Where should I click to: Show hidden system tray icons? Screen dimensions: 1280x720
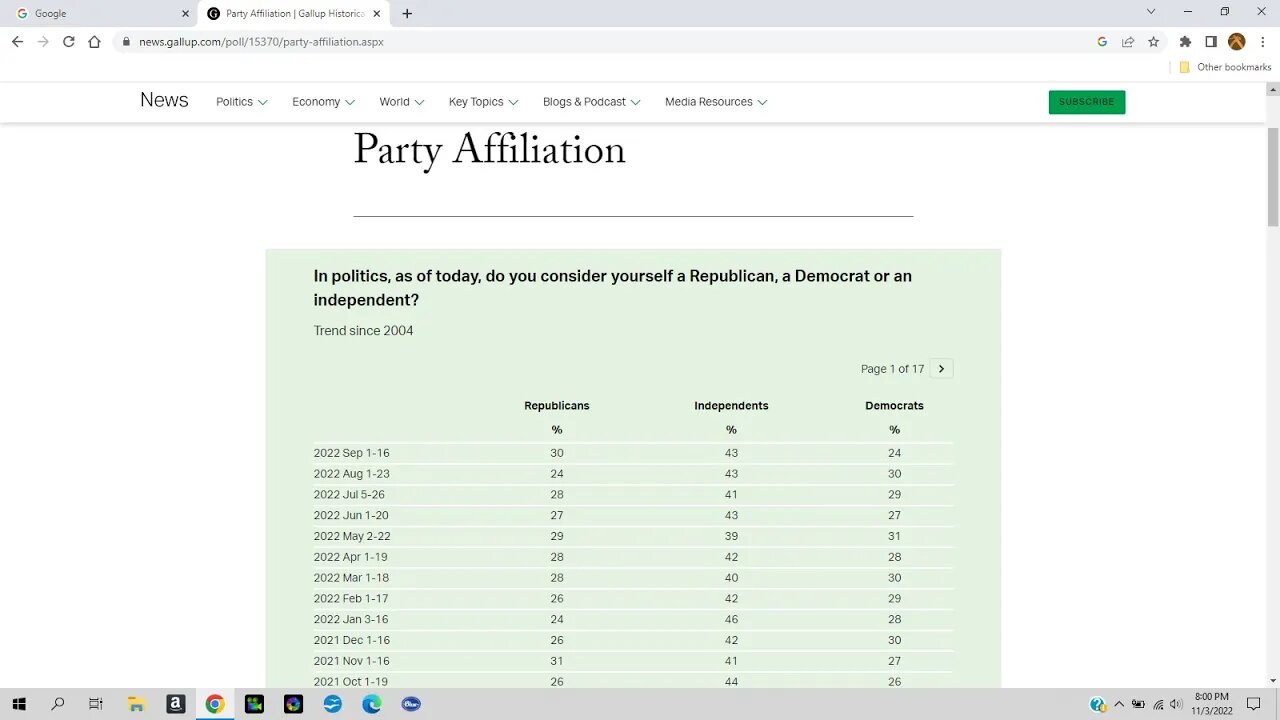point(1119,704)
